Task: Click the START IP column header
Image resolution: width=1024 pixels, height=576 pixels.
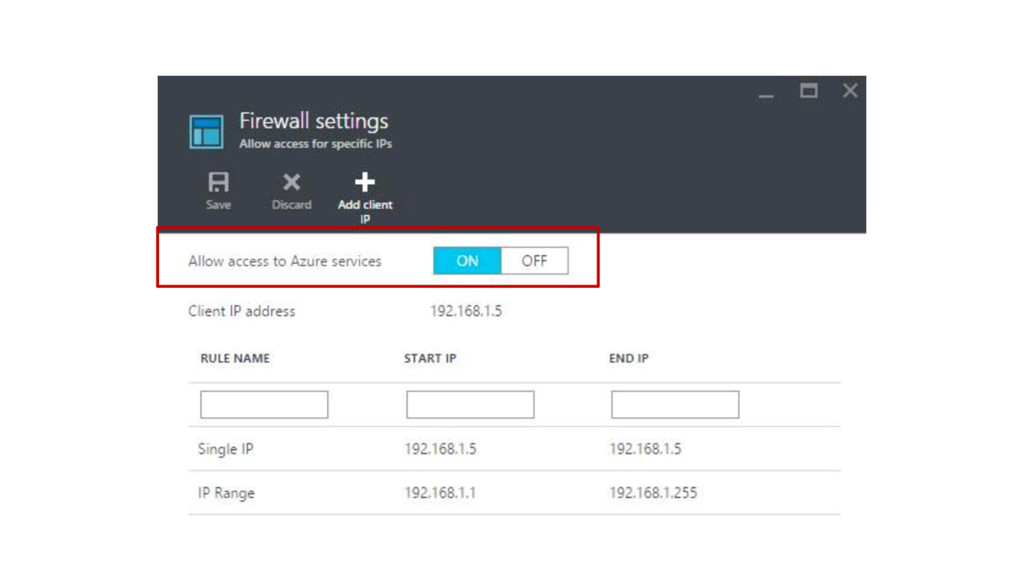Action: [430, 359]
